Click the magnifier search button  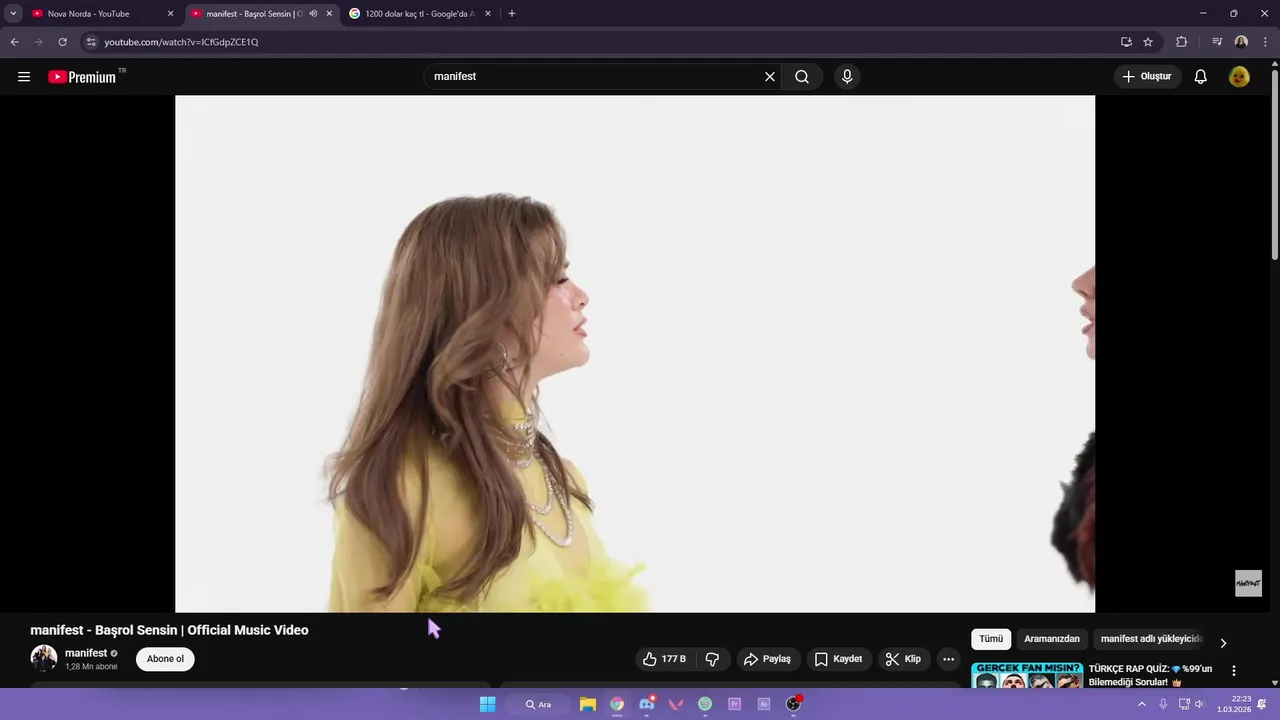coord(802,77)
